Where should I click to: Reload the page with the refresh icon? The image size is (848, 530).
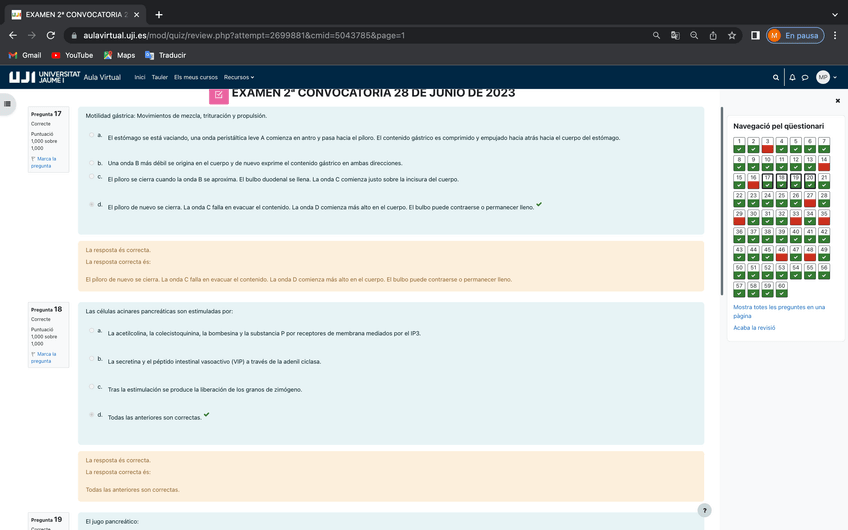tap(50, 35)
